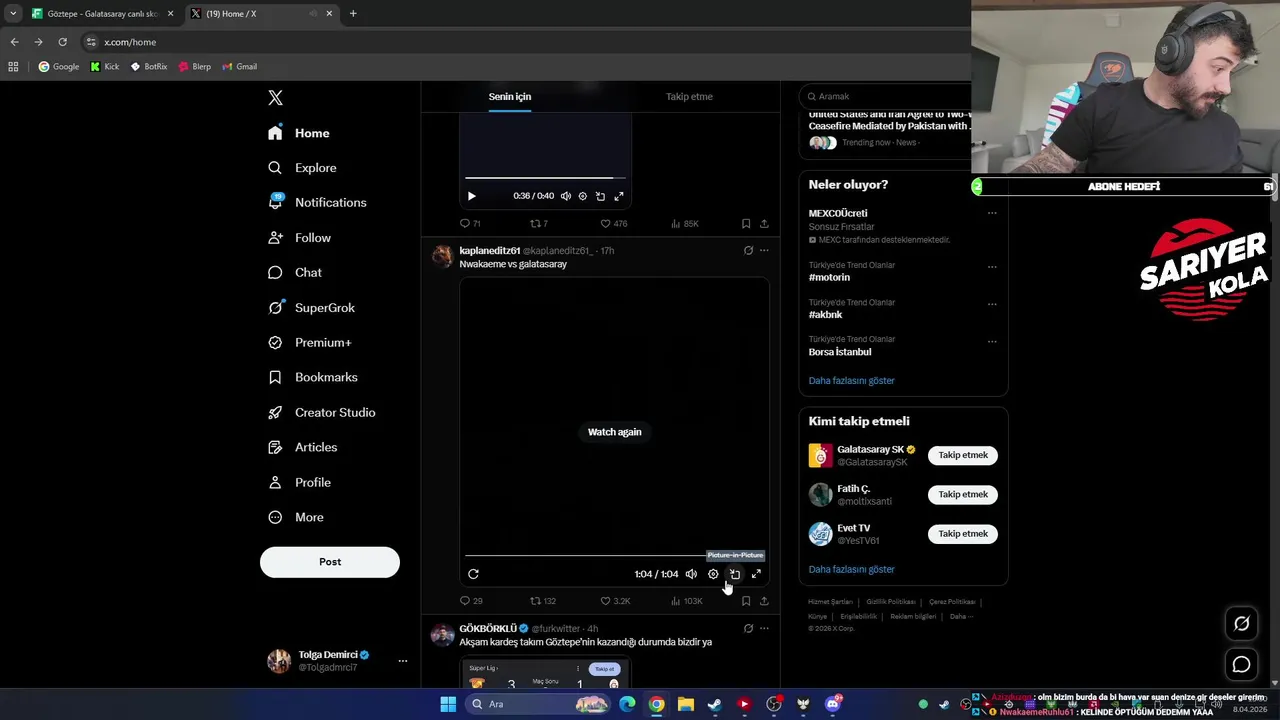This screenshot has width=1280, height=720.
Task: Follow Galatasaray SK with Takip etmek
Action: click(963, 455)
